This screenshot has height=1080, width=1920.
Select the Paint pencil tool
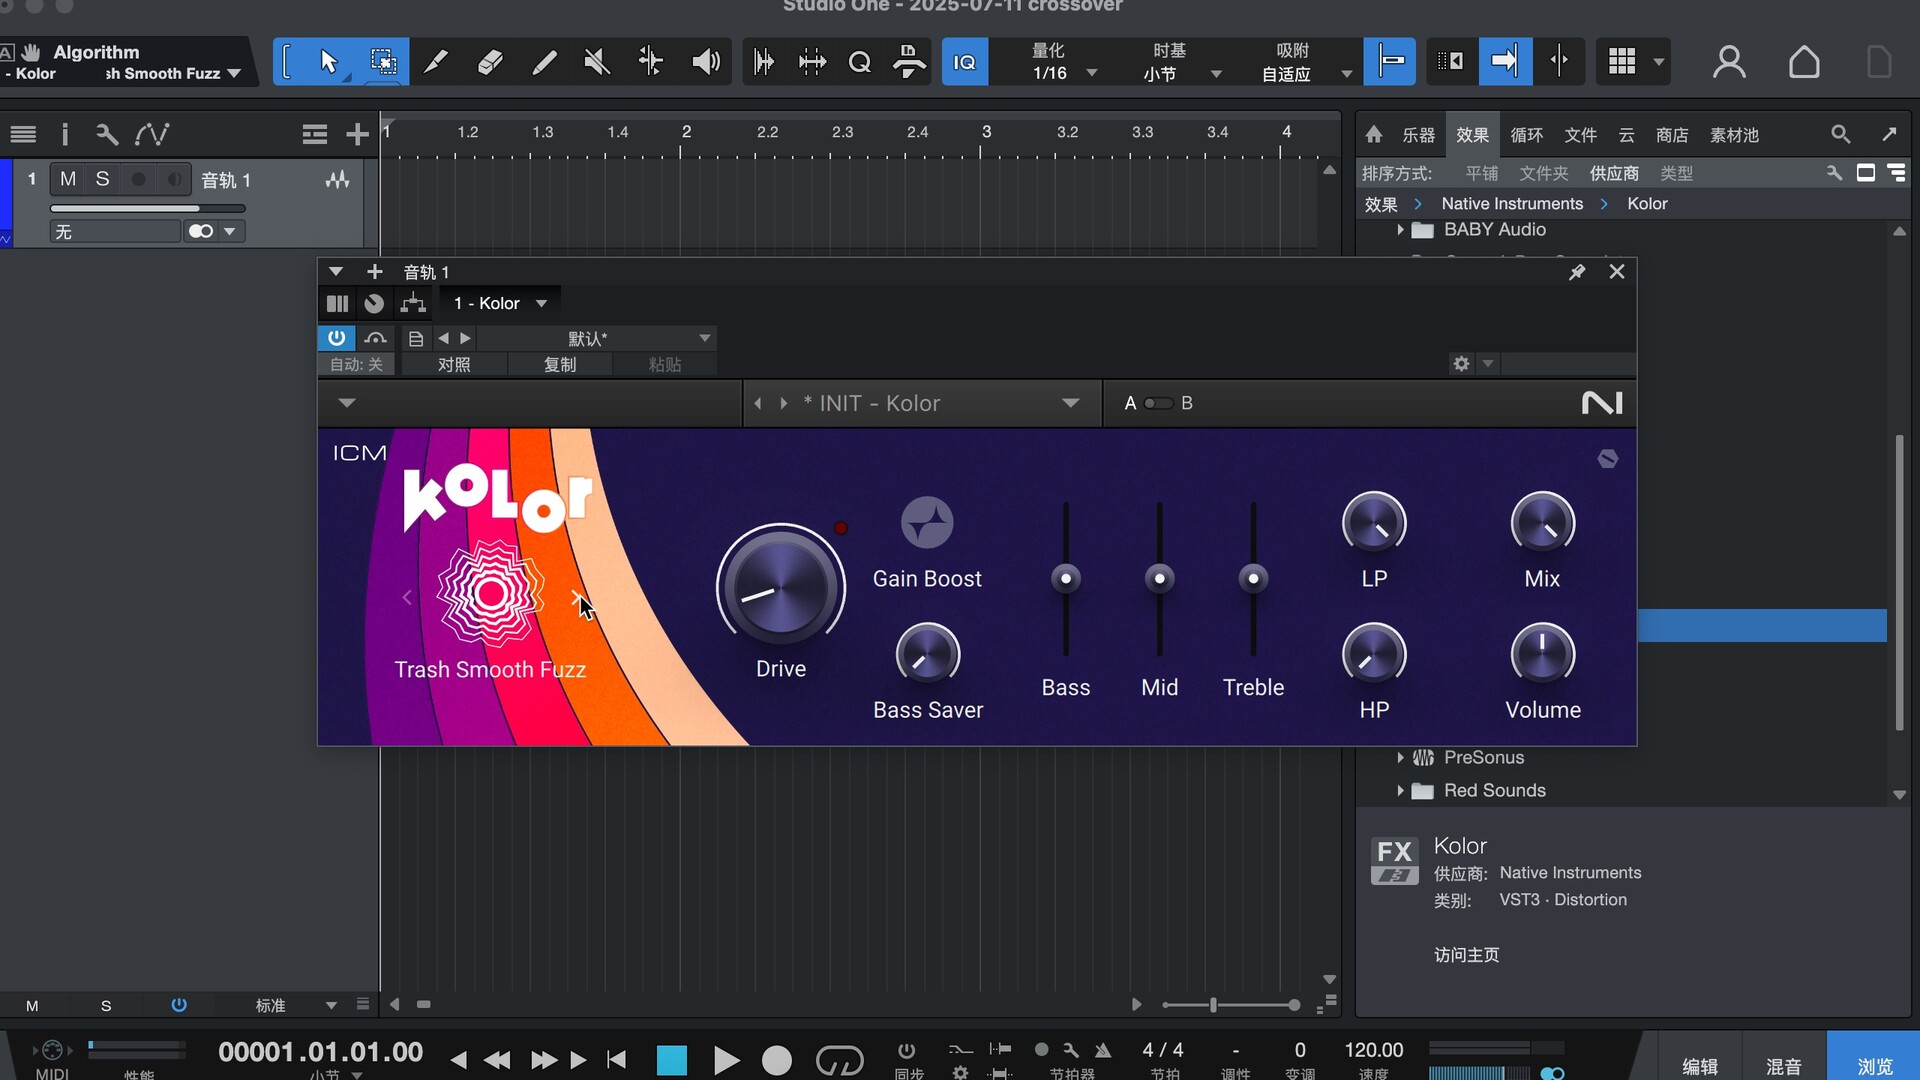point(544,62)
